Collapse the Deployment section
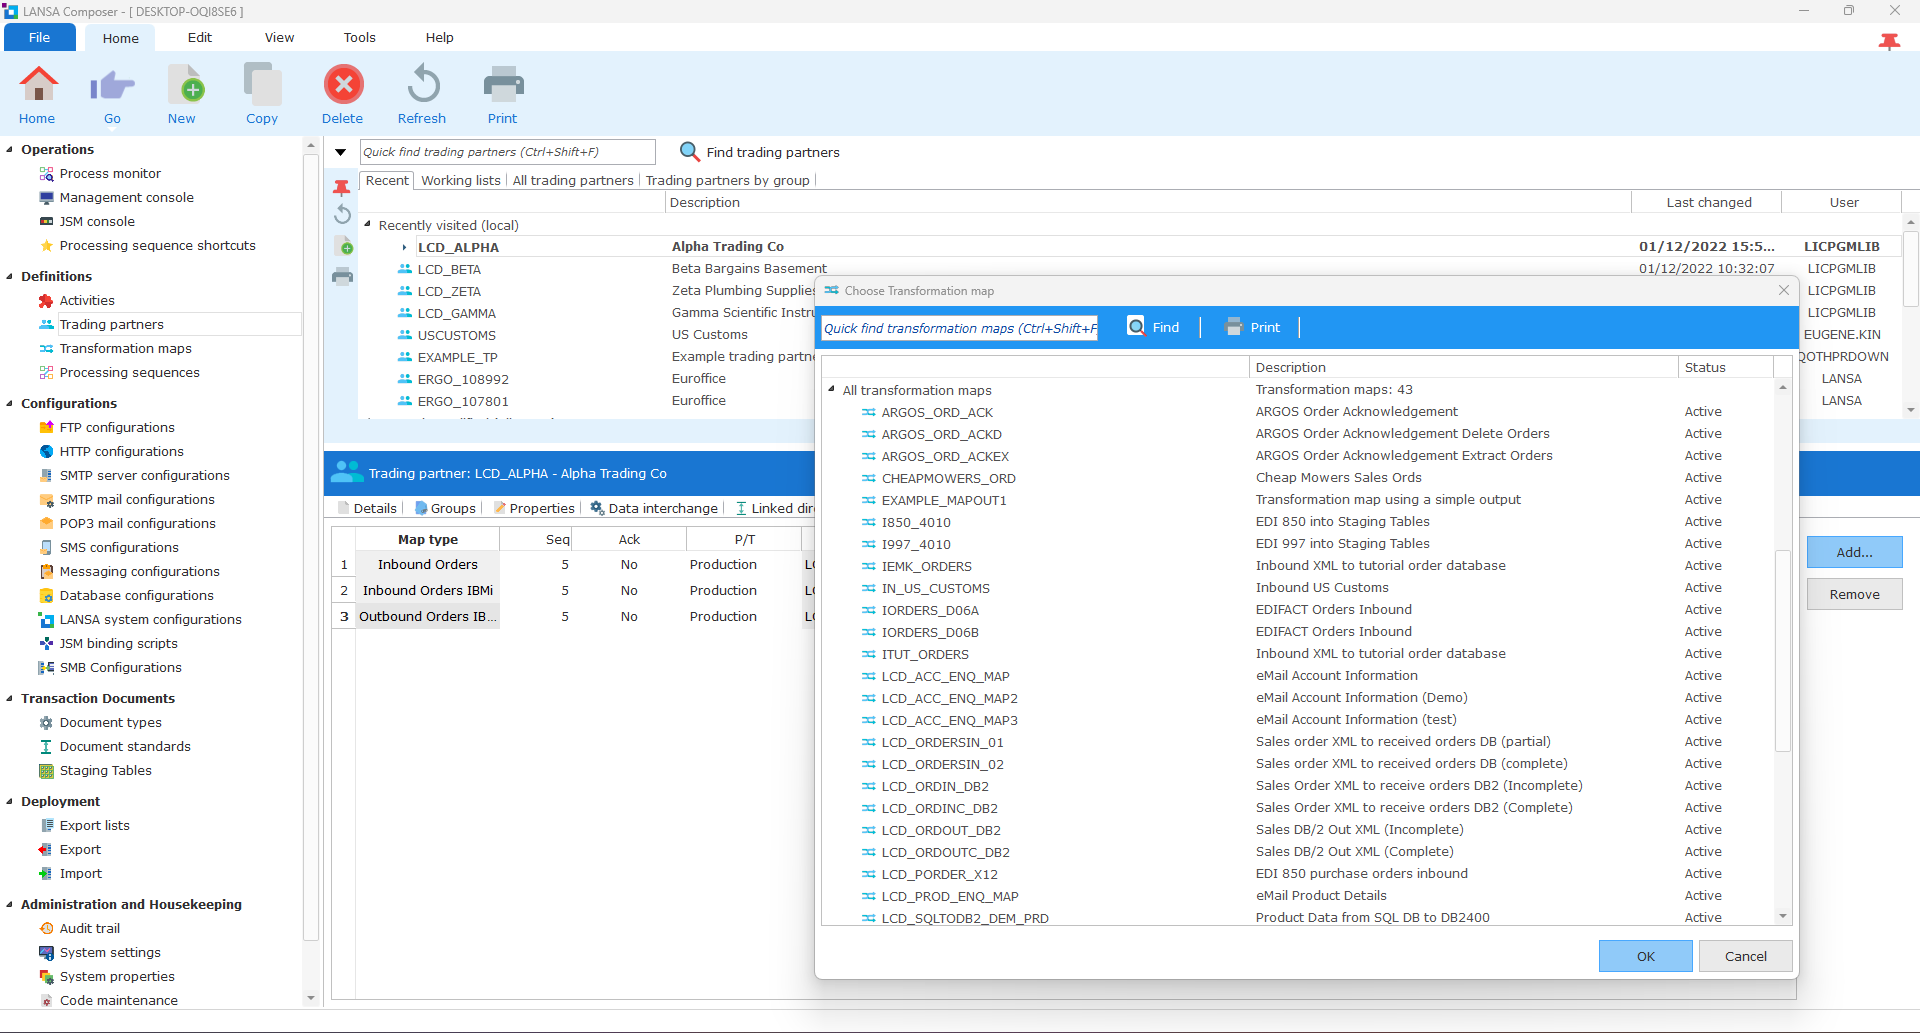1920x1033 pixels. pyautogui.click(x=10, y=801)
